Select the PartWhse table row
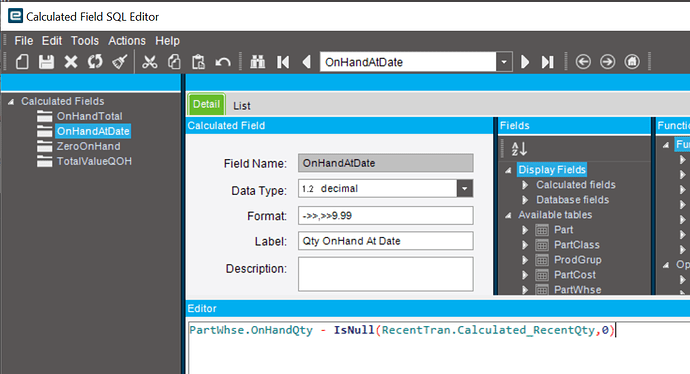 pos(577,290)
